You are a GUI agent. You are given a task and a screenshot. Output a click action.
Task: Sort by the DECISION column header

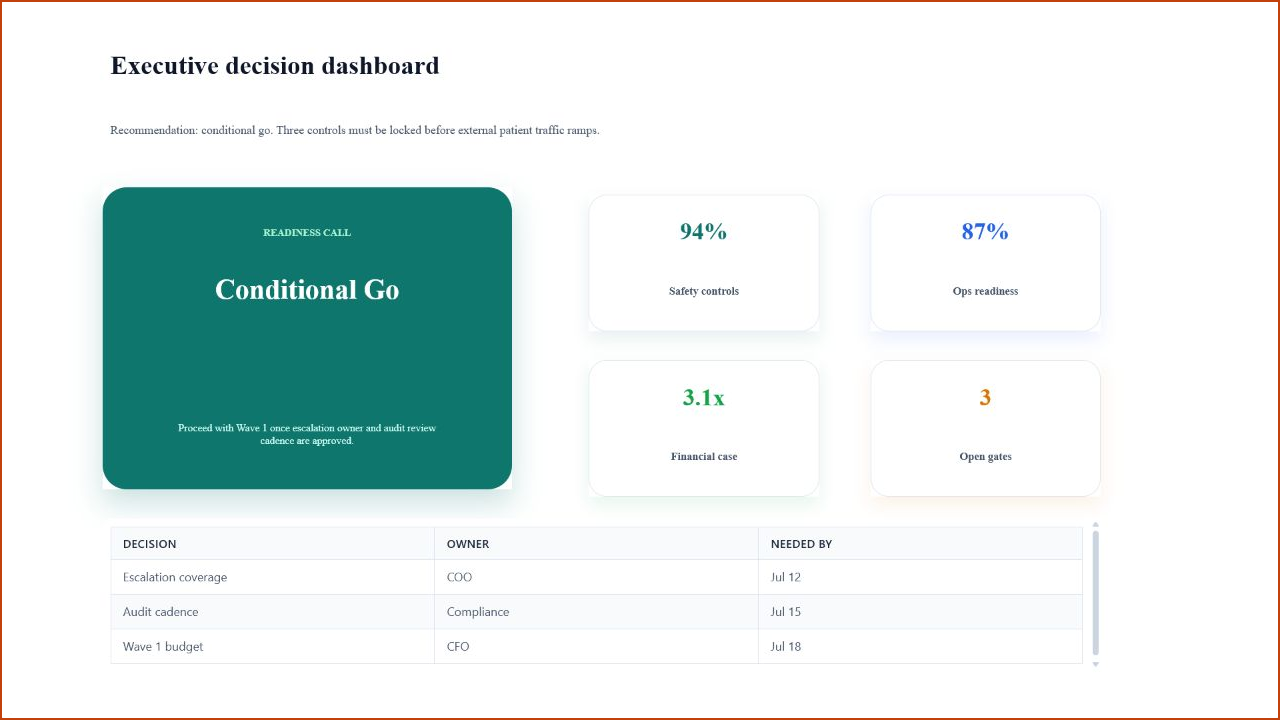[272, 544]
